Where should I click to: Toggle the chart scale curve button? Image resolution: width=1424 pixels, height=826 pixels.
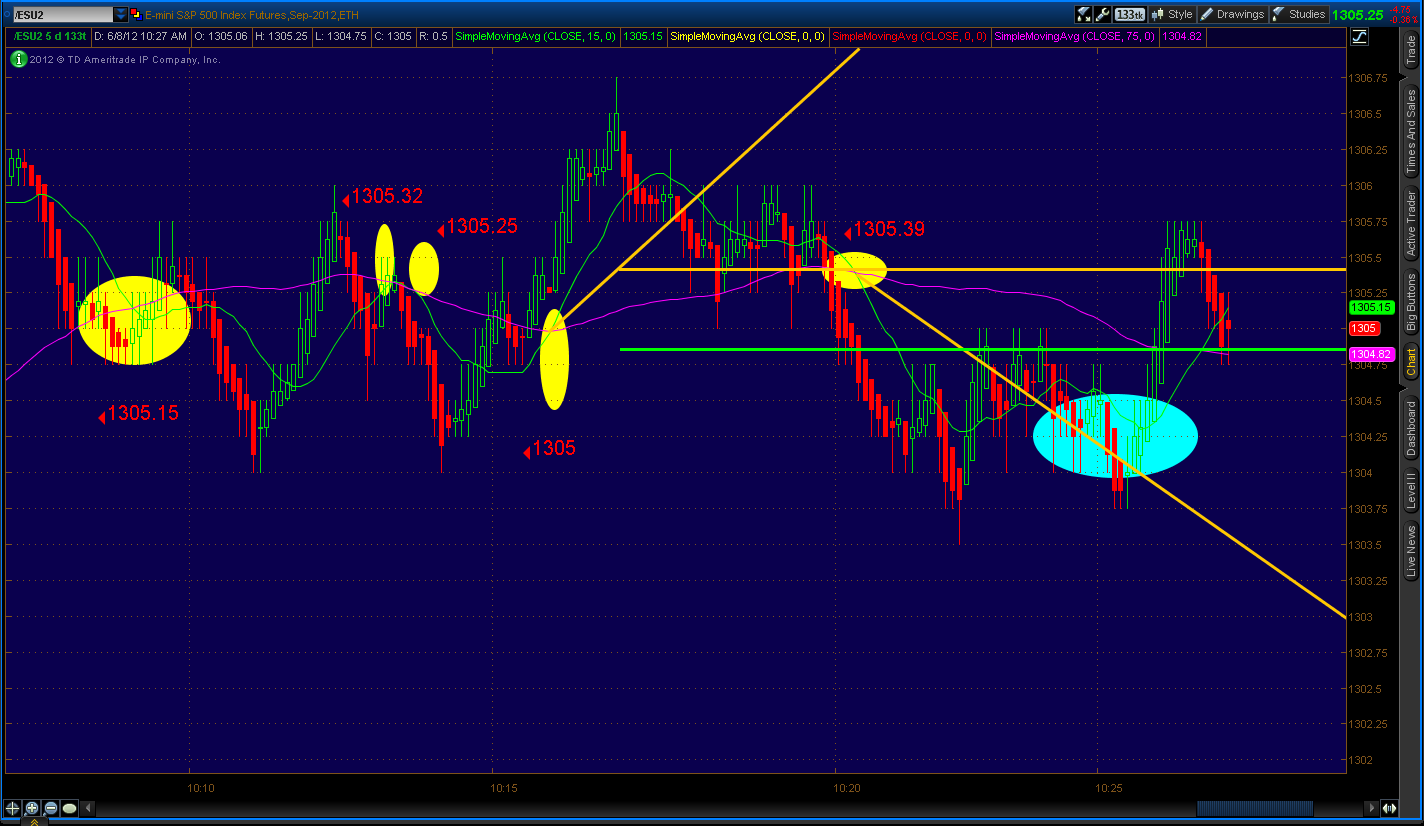(1360, 37)
